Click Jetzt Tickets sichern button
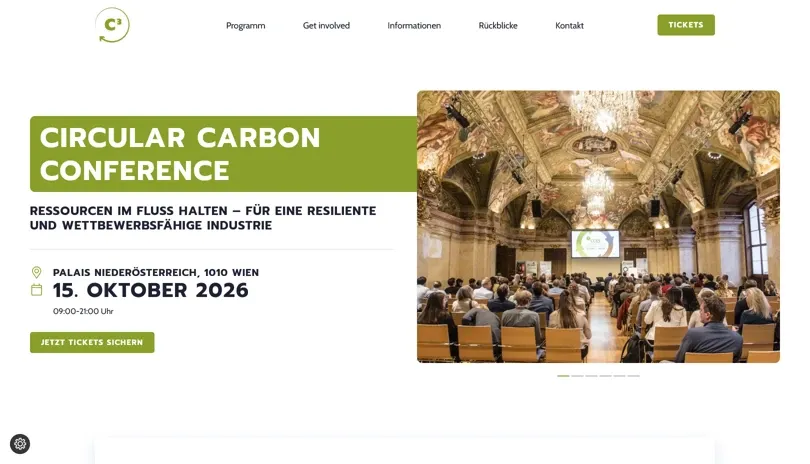 tap(92, 342)
